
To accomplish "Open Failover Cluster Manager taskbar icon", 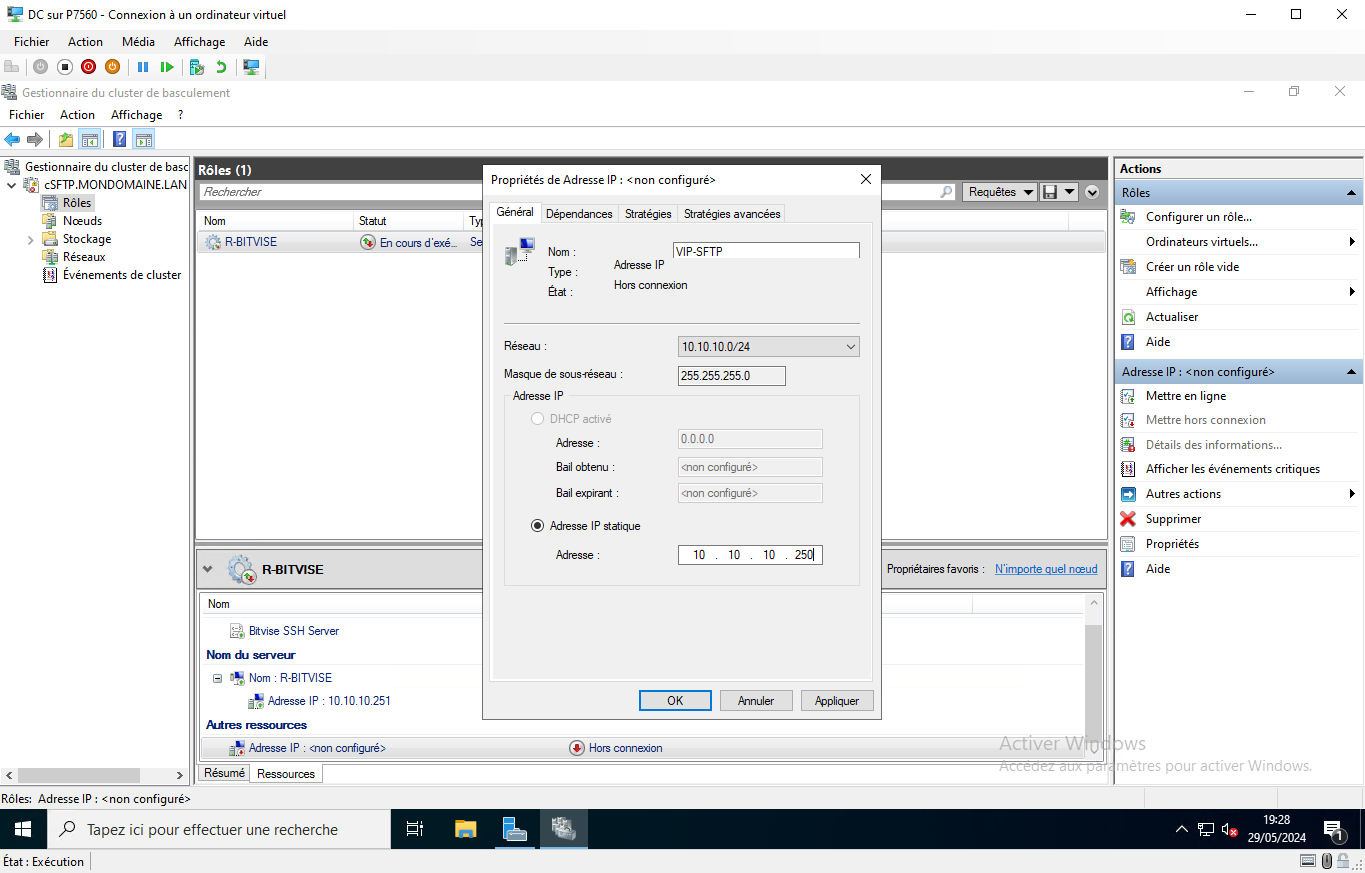I will click(x=564, y=829).
